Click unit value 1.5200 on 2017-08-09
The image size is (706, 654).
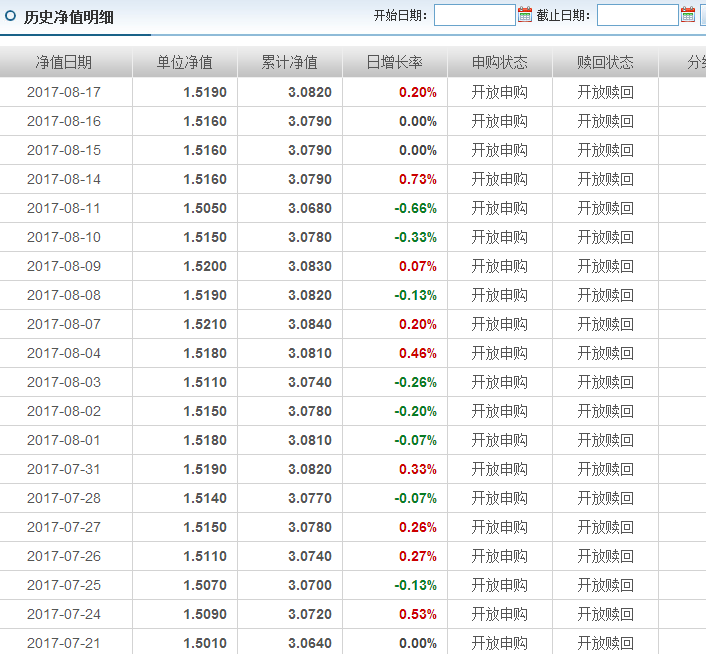pyautogui.click(x=205, y=266)
